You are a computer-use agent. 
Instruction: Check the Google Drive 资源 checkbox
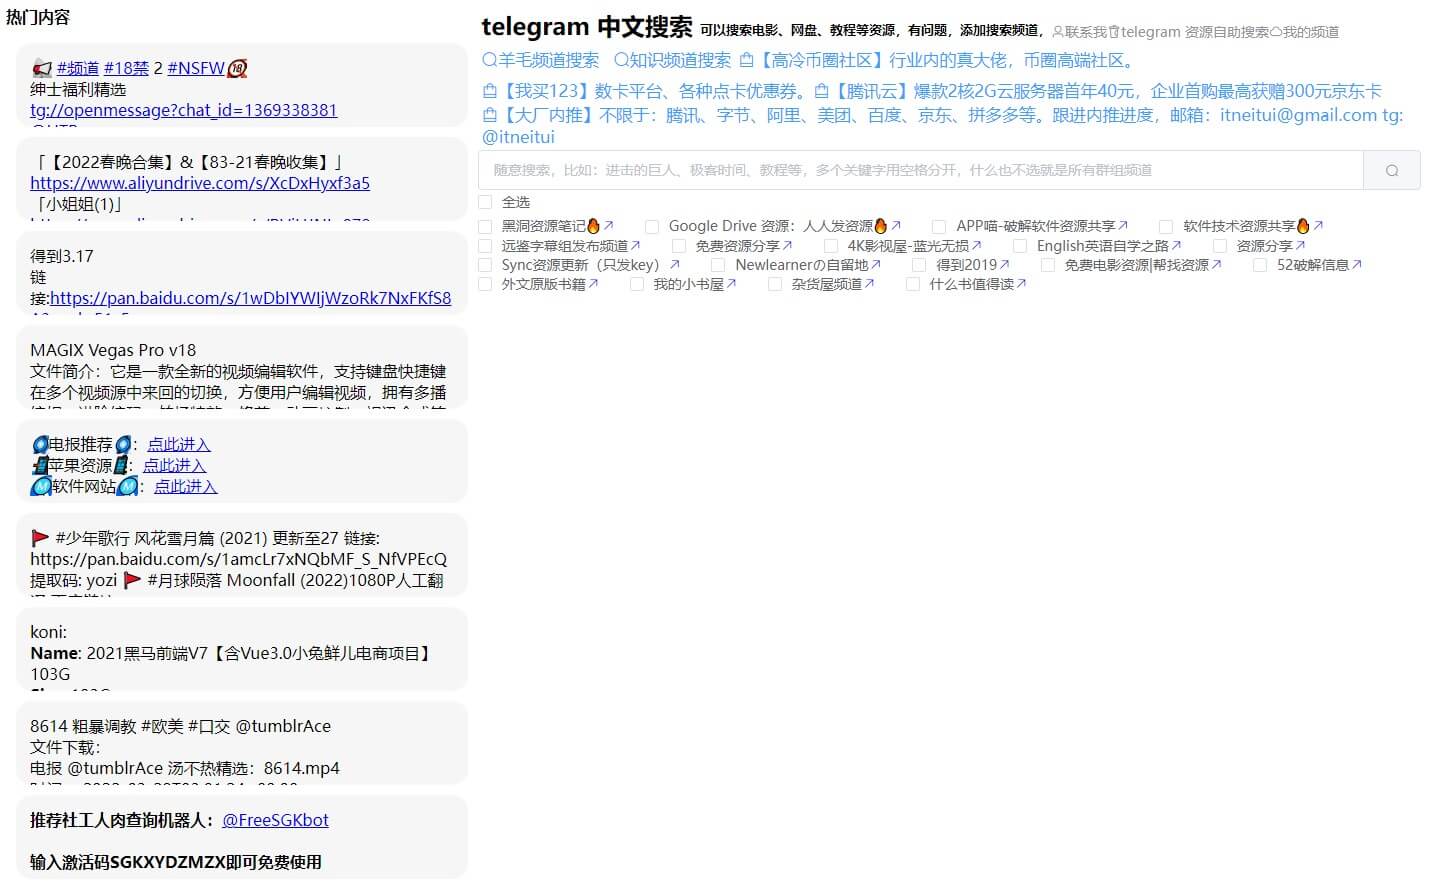click(652, 226)
